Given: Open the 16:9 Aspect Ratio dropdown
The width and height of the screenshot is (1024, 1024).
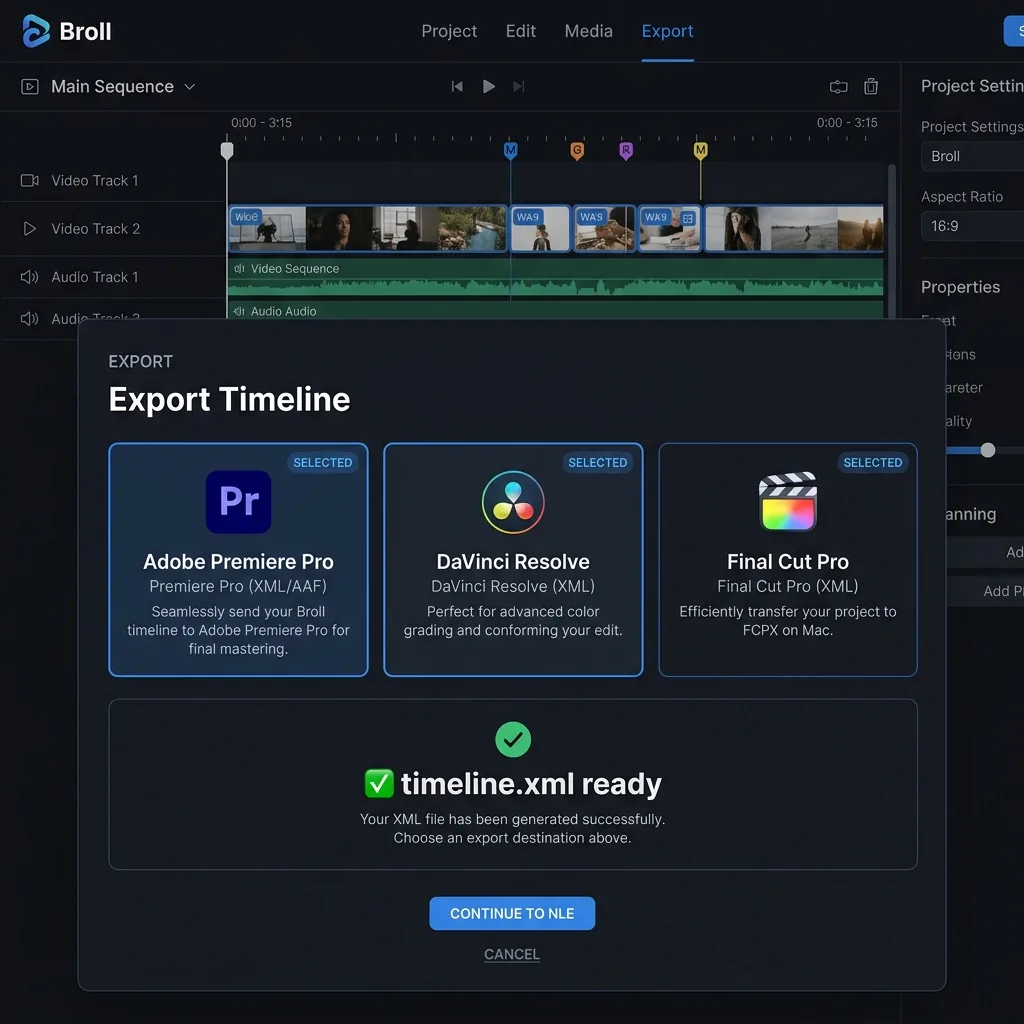Looking at the screenshot, I should pyautogui.click(x=972, y=226).
